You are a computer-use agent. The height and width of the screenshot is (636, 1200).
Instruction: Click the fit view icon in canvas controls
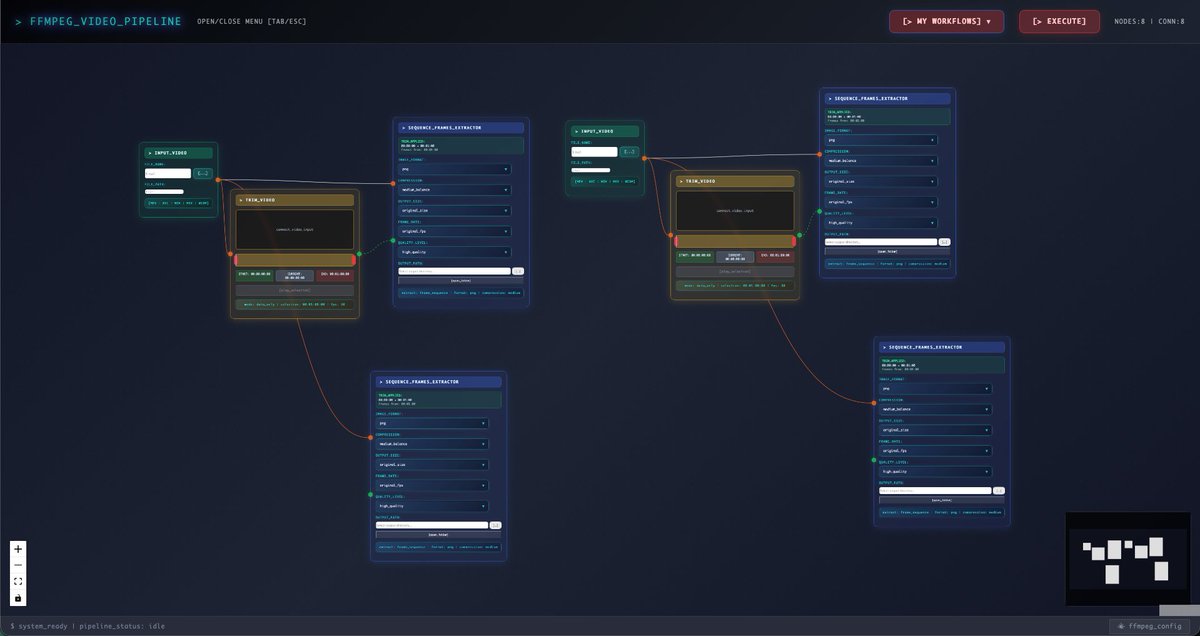18,581
